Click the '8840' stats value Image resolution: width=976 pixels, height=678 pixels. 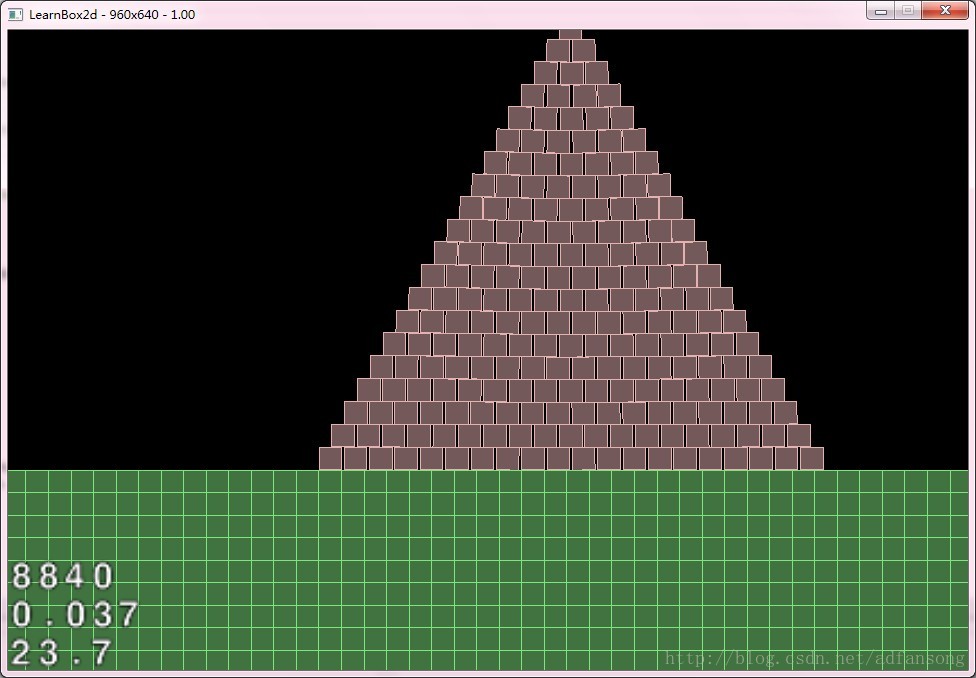(63, 577)
